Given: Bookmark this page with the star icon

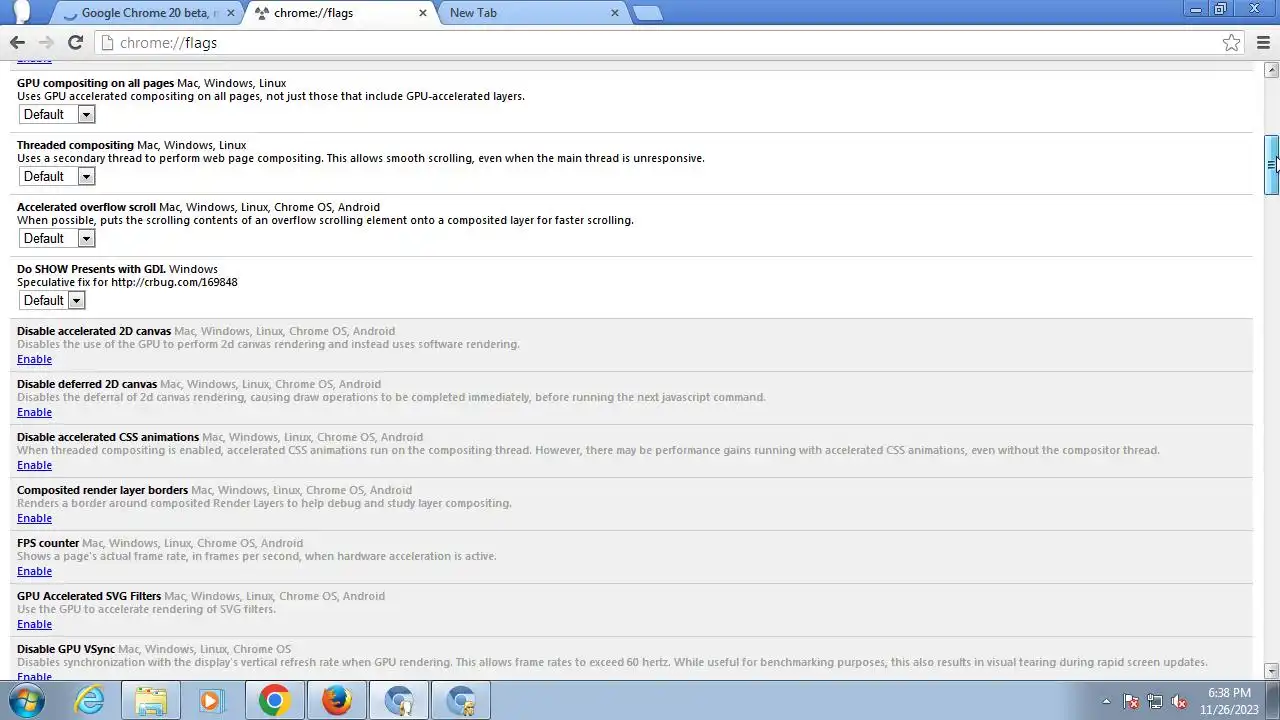Looking at the screenshot, I should [x=1231, y=42].
